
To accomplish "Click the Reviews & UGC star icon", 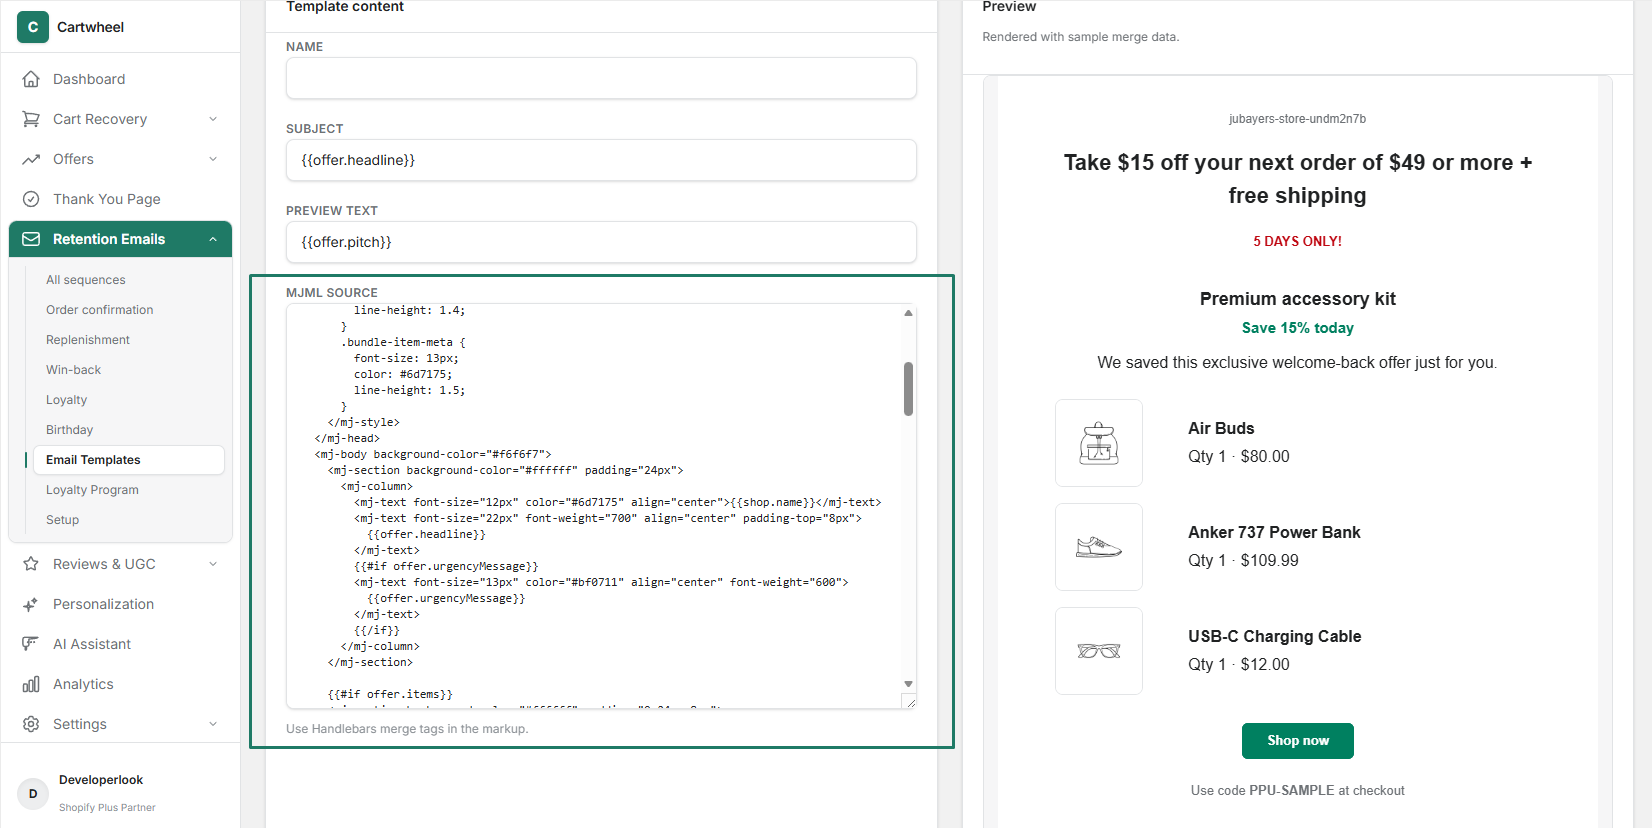I will pos(31,564).
